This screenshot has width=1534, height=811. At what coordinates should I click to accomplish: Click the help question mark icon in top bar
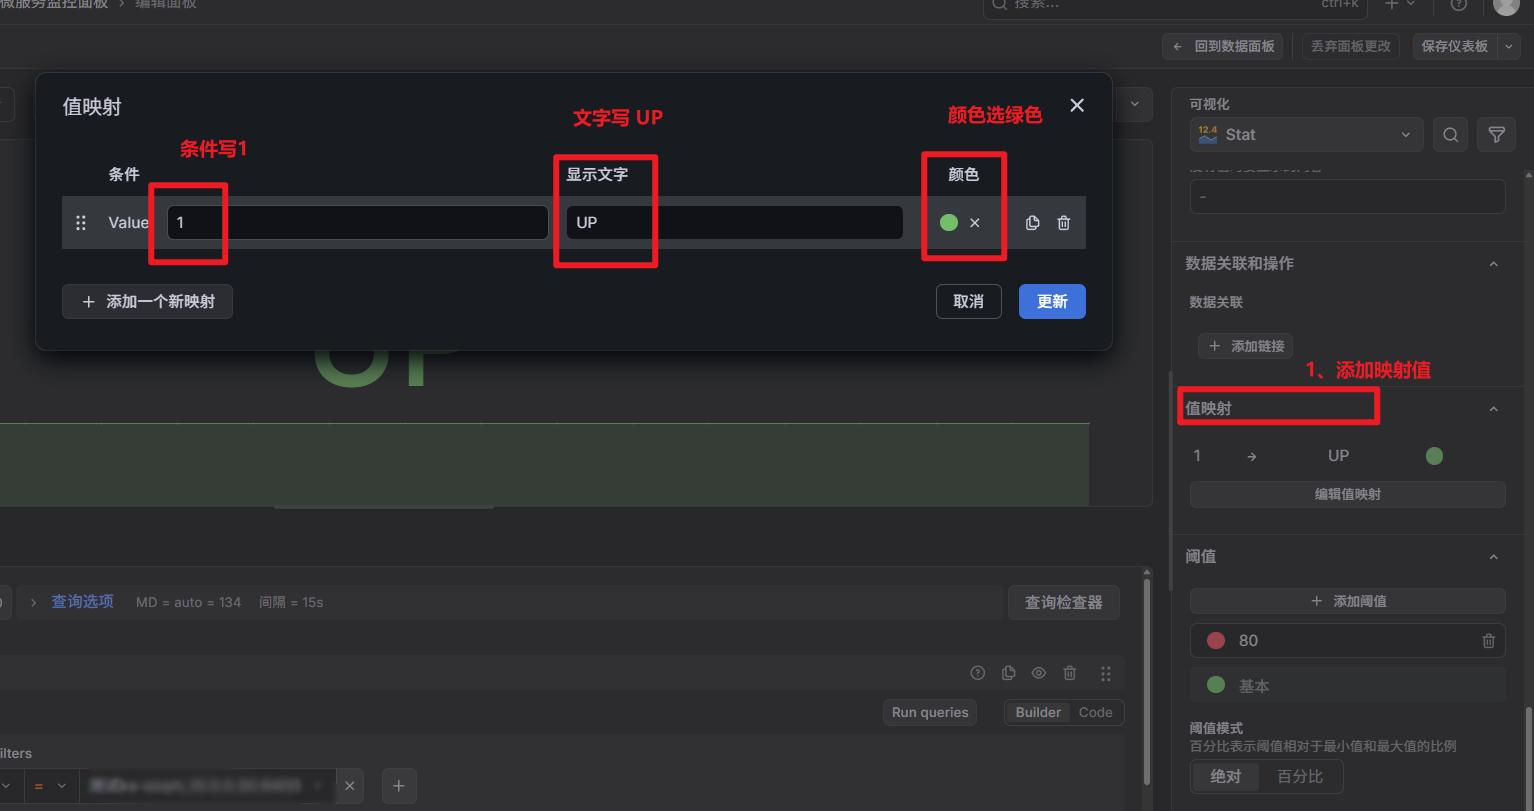pos(1459,4)
